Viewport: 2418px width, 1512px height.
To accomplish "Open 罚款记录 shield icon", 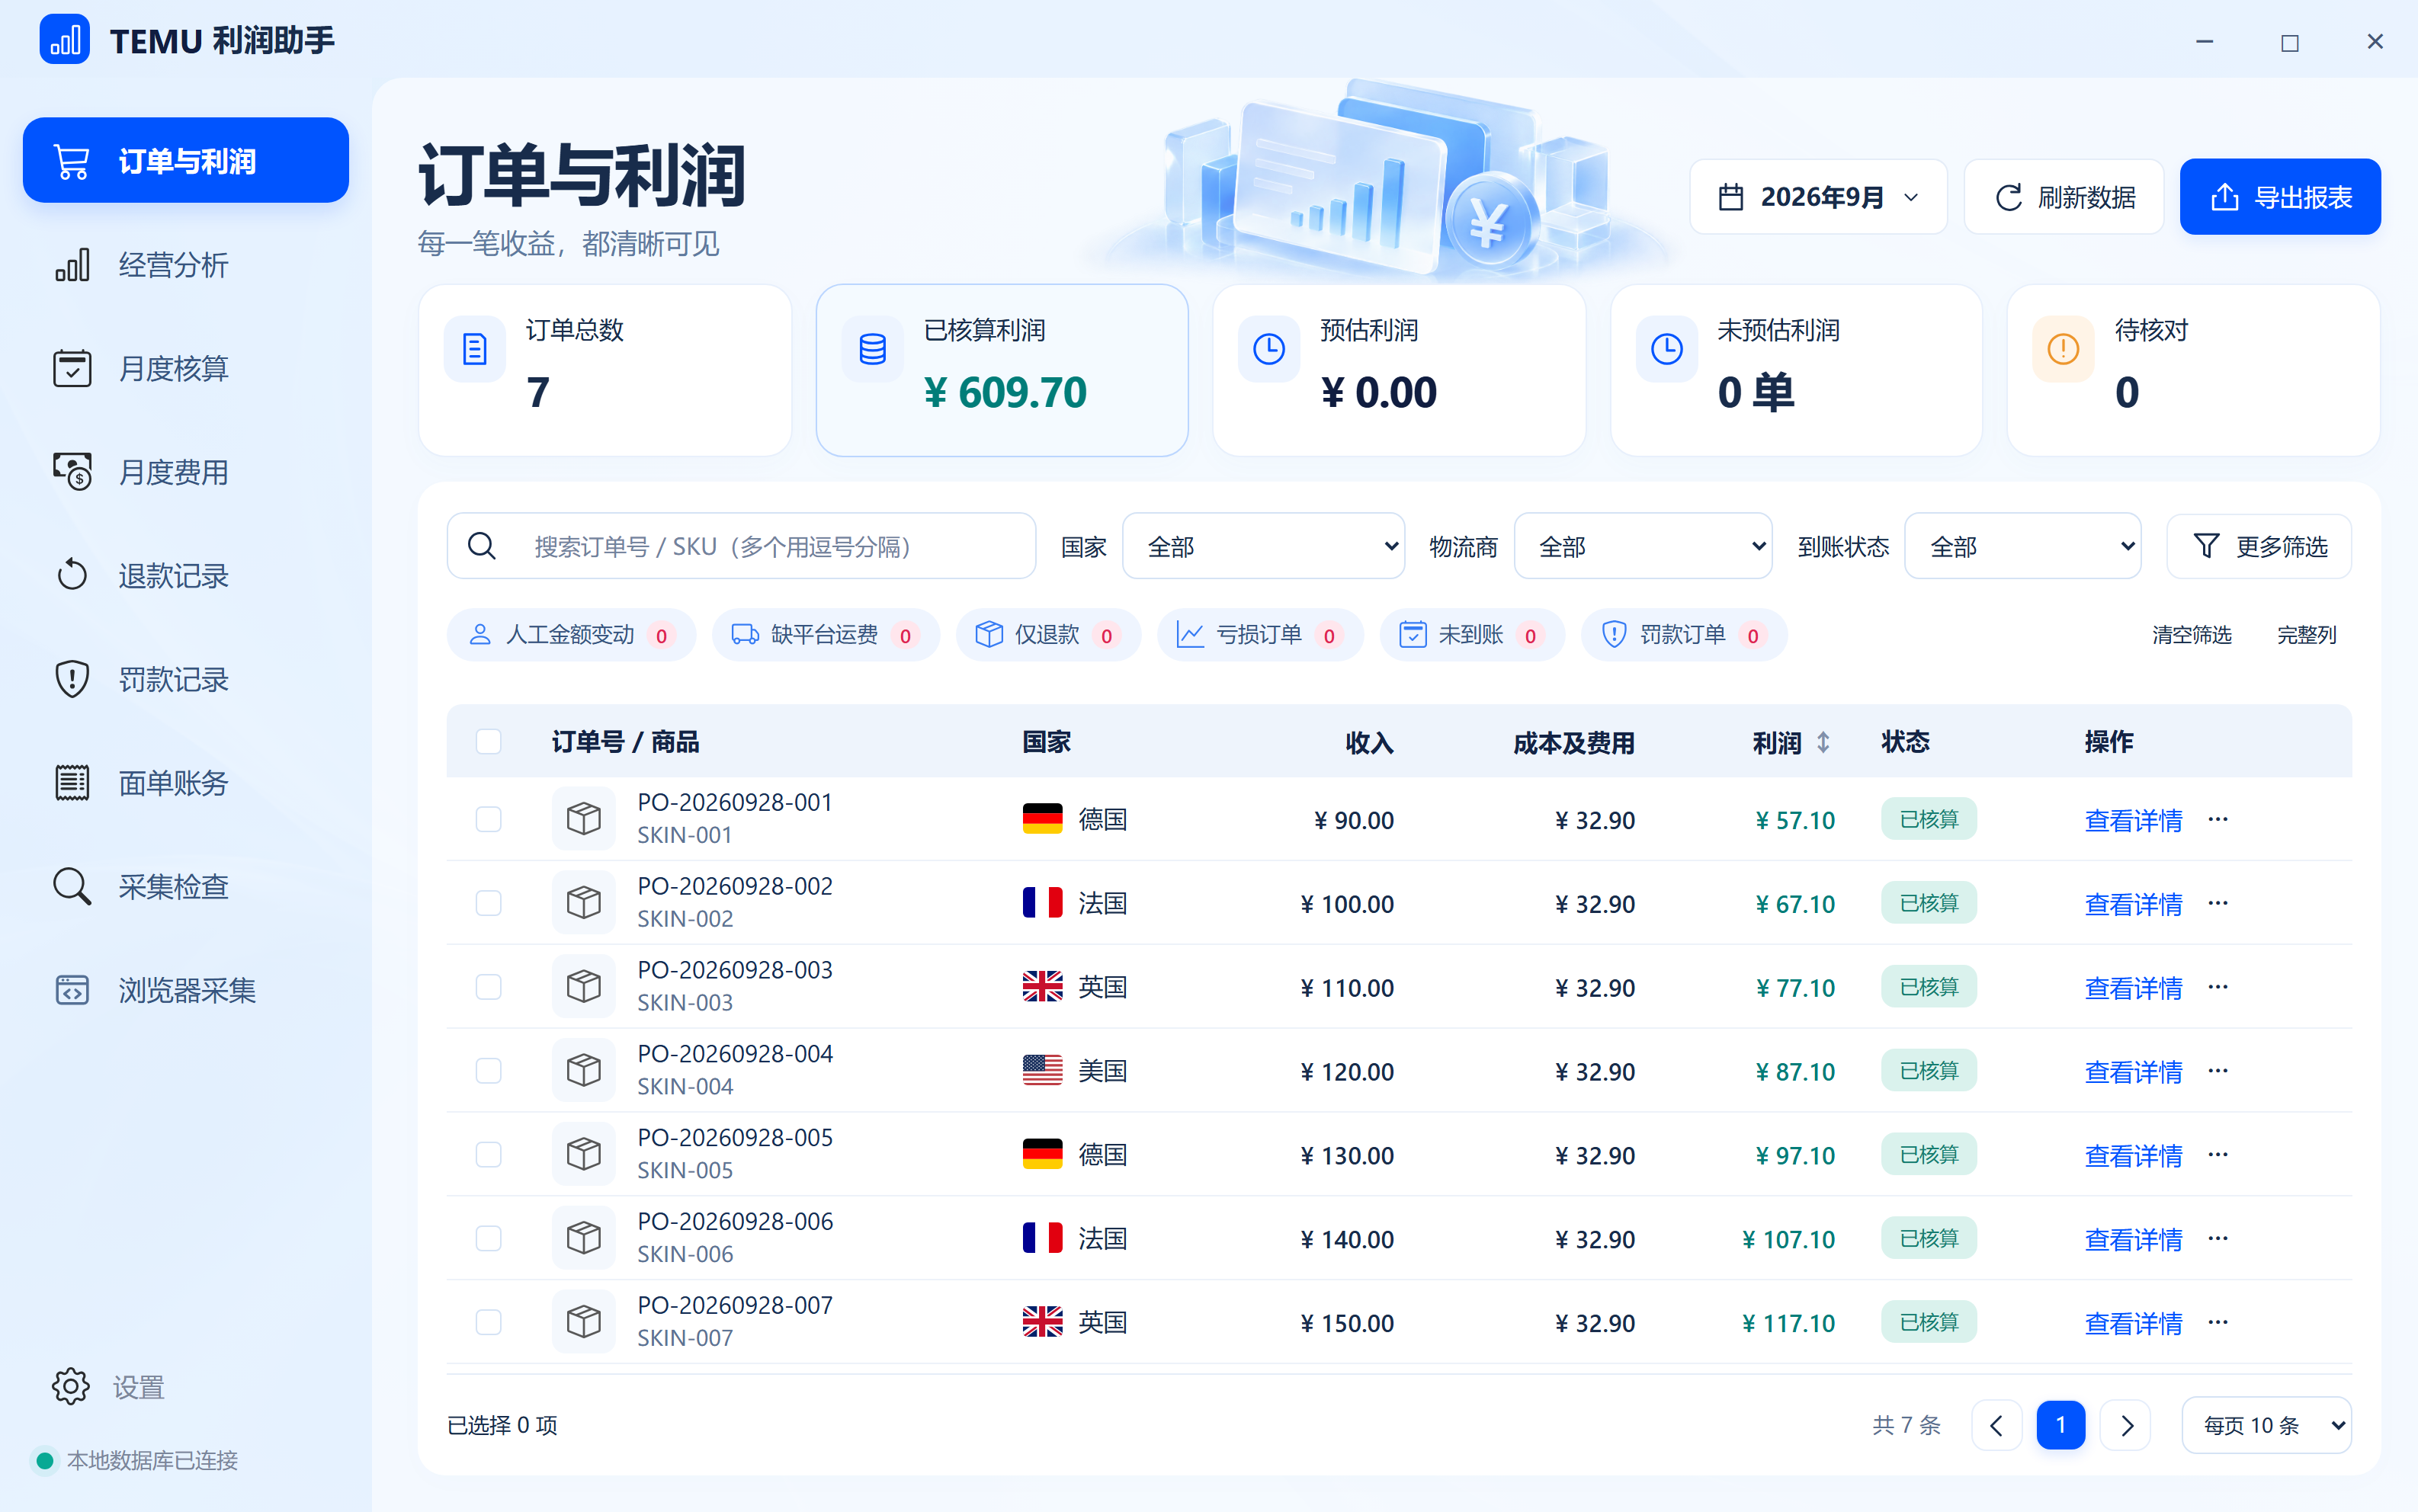I will point(72,679).
